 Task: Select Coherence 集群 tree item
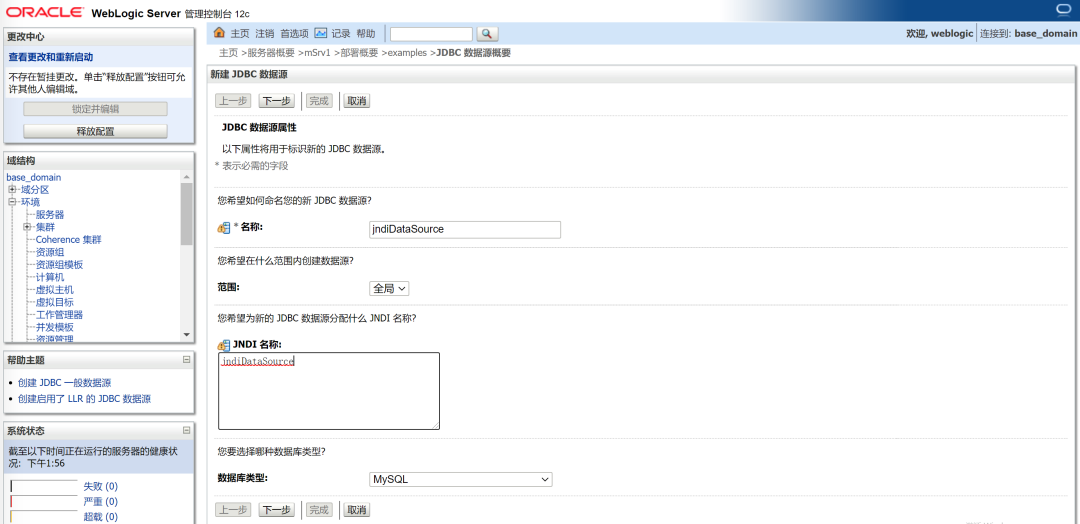point(69,240)
